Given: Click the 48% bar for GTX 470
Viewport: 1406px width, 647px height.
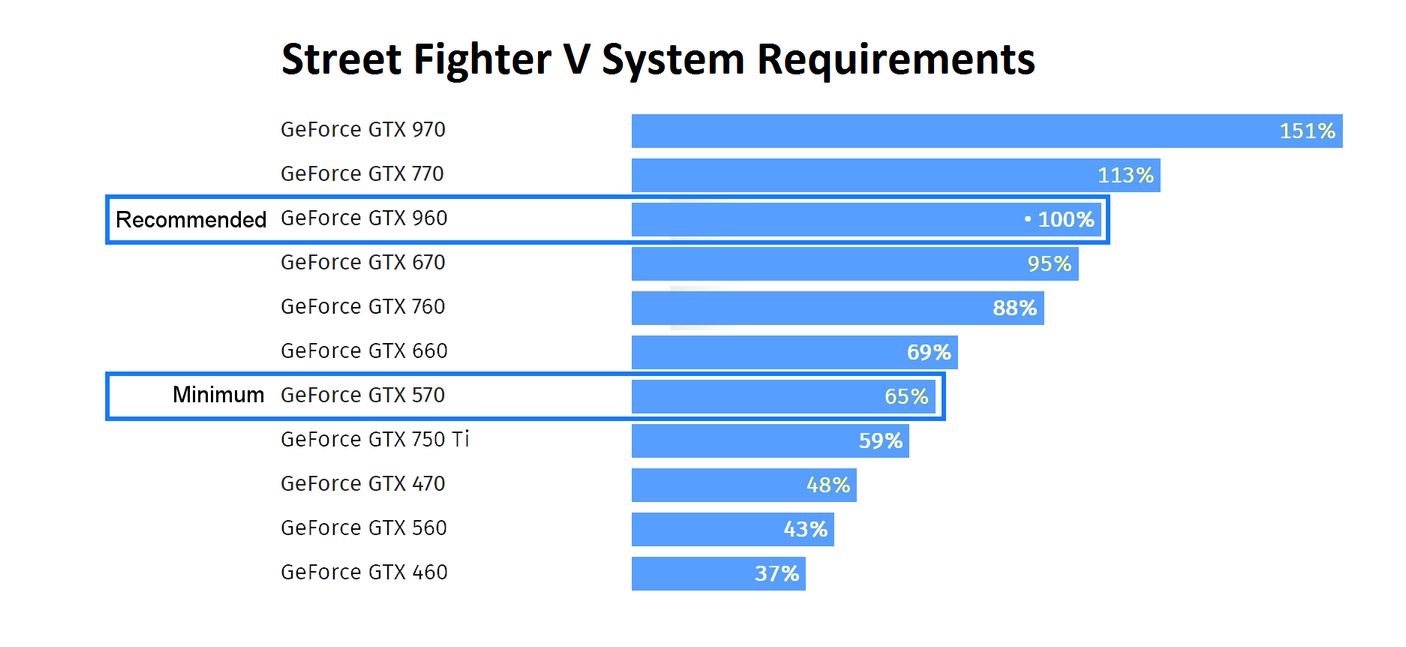Looking at the screenshot, I should pos(743,485).
